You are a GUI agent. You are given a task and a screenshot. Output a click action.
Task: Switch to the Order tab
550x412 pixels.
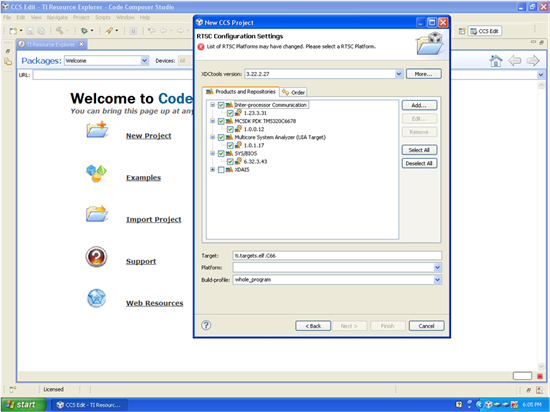click(x=294, y=92)
